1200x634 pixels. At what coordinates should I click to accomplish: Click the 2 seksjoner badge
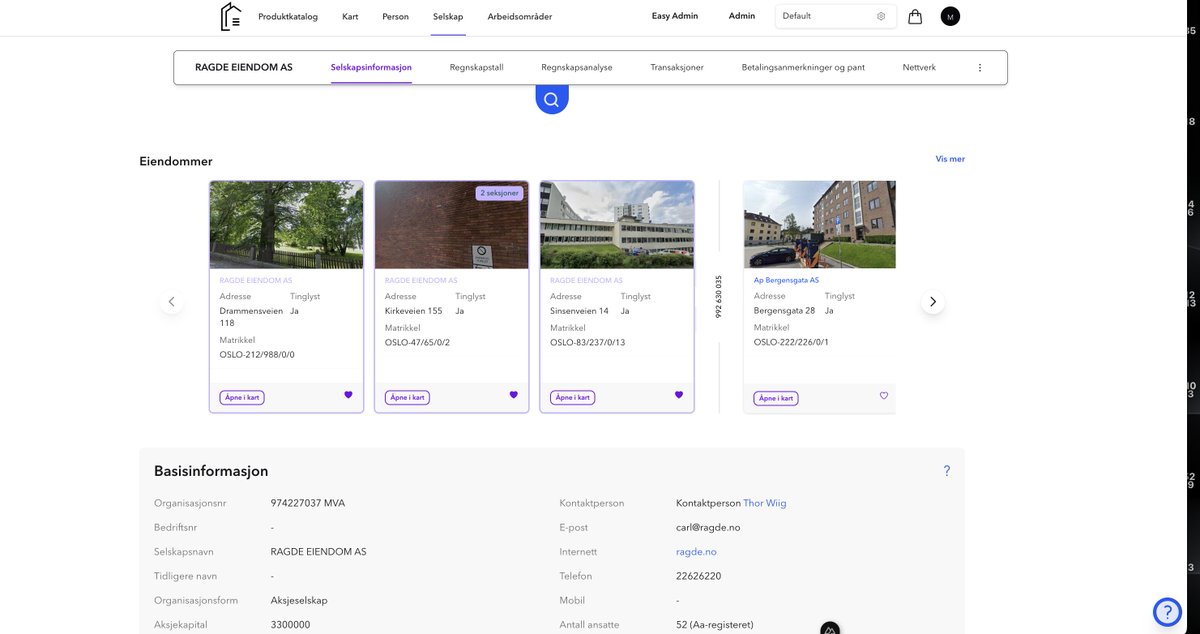pyautogui.click(x=499, y=193)
